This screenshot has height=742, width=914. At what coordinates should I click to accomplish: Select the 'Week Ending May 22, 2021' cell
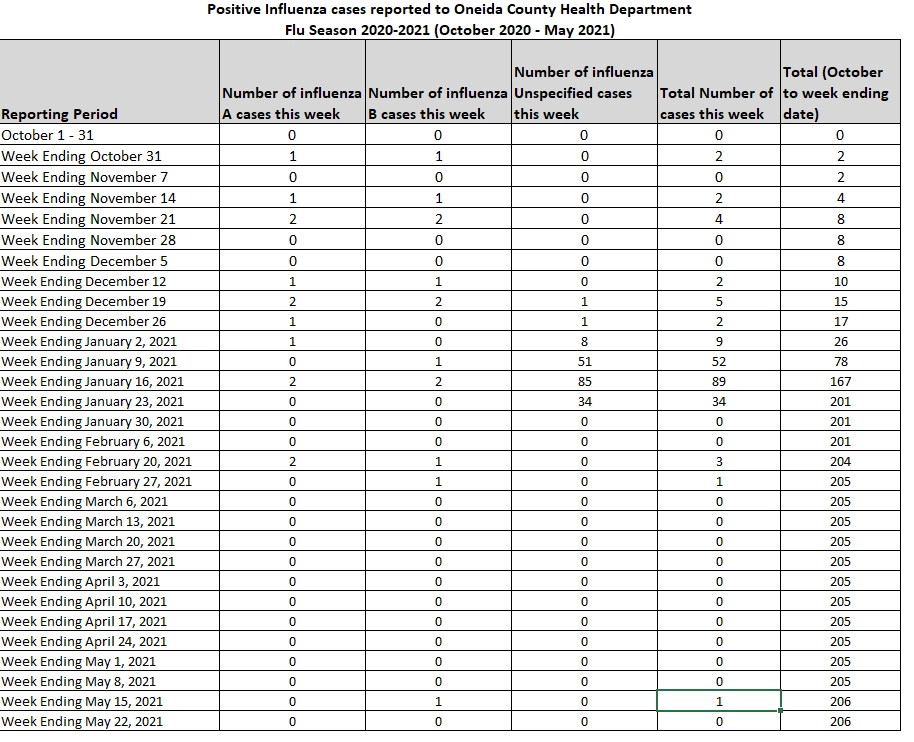coord(110,722)
